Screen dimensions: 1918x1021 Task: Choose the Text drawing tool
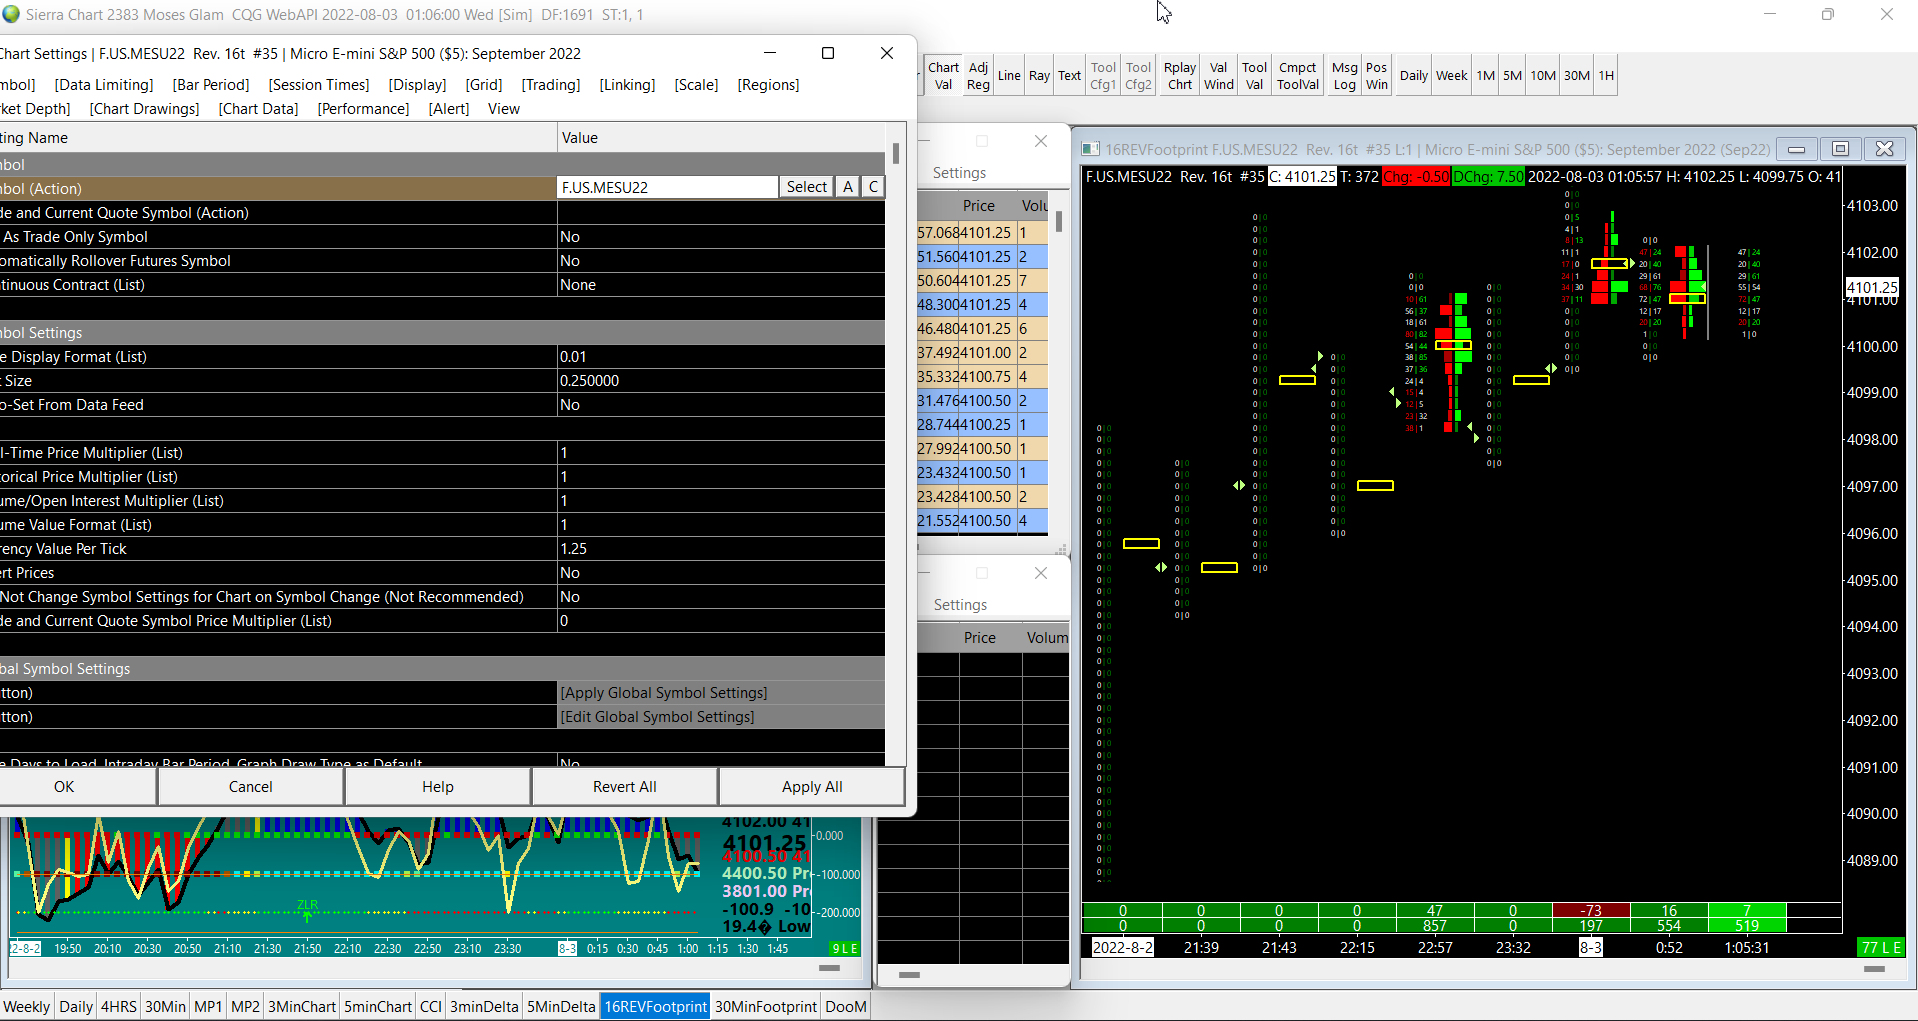tap(1069, 76)
